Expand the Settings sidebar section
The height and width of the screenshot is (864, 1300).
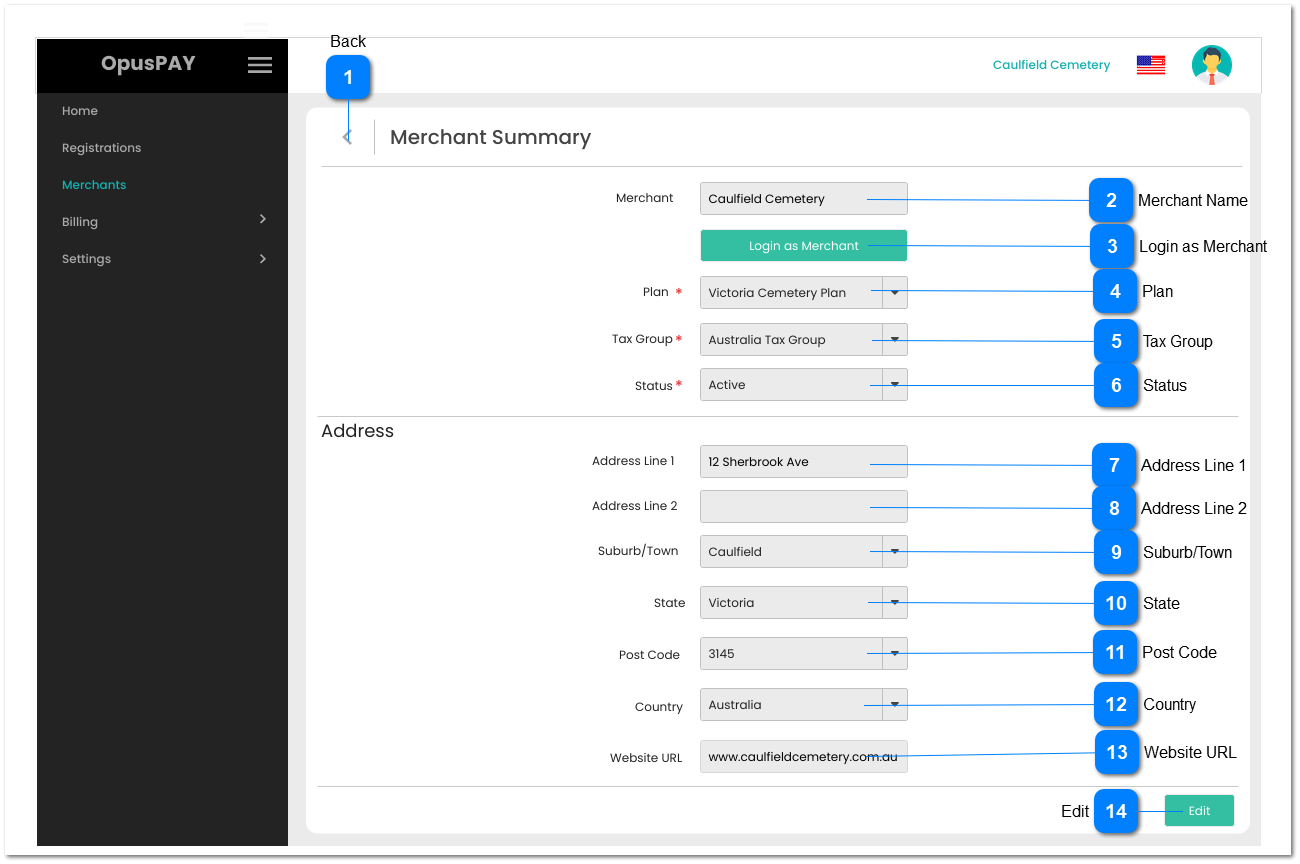161,258
